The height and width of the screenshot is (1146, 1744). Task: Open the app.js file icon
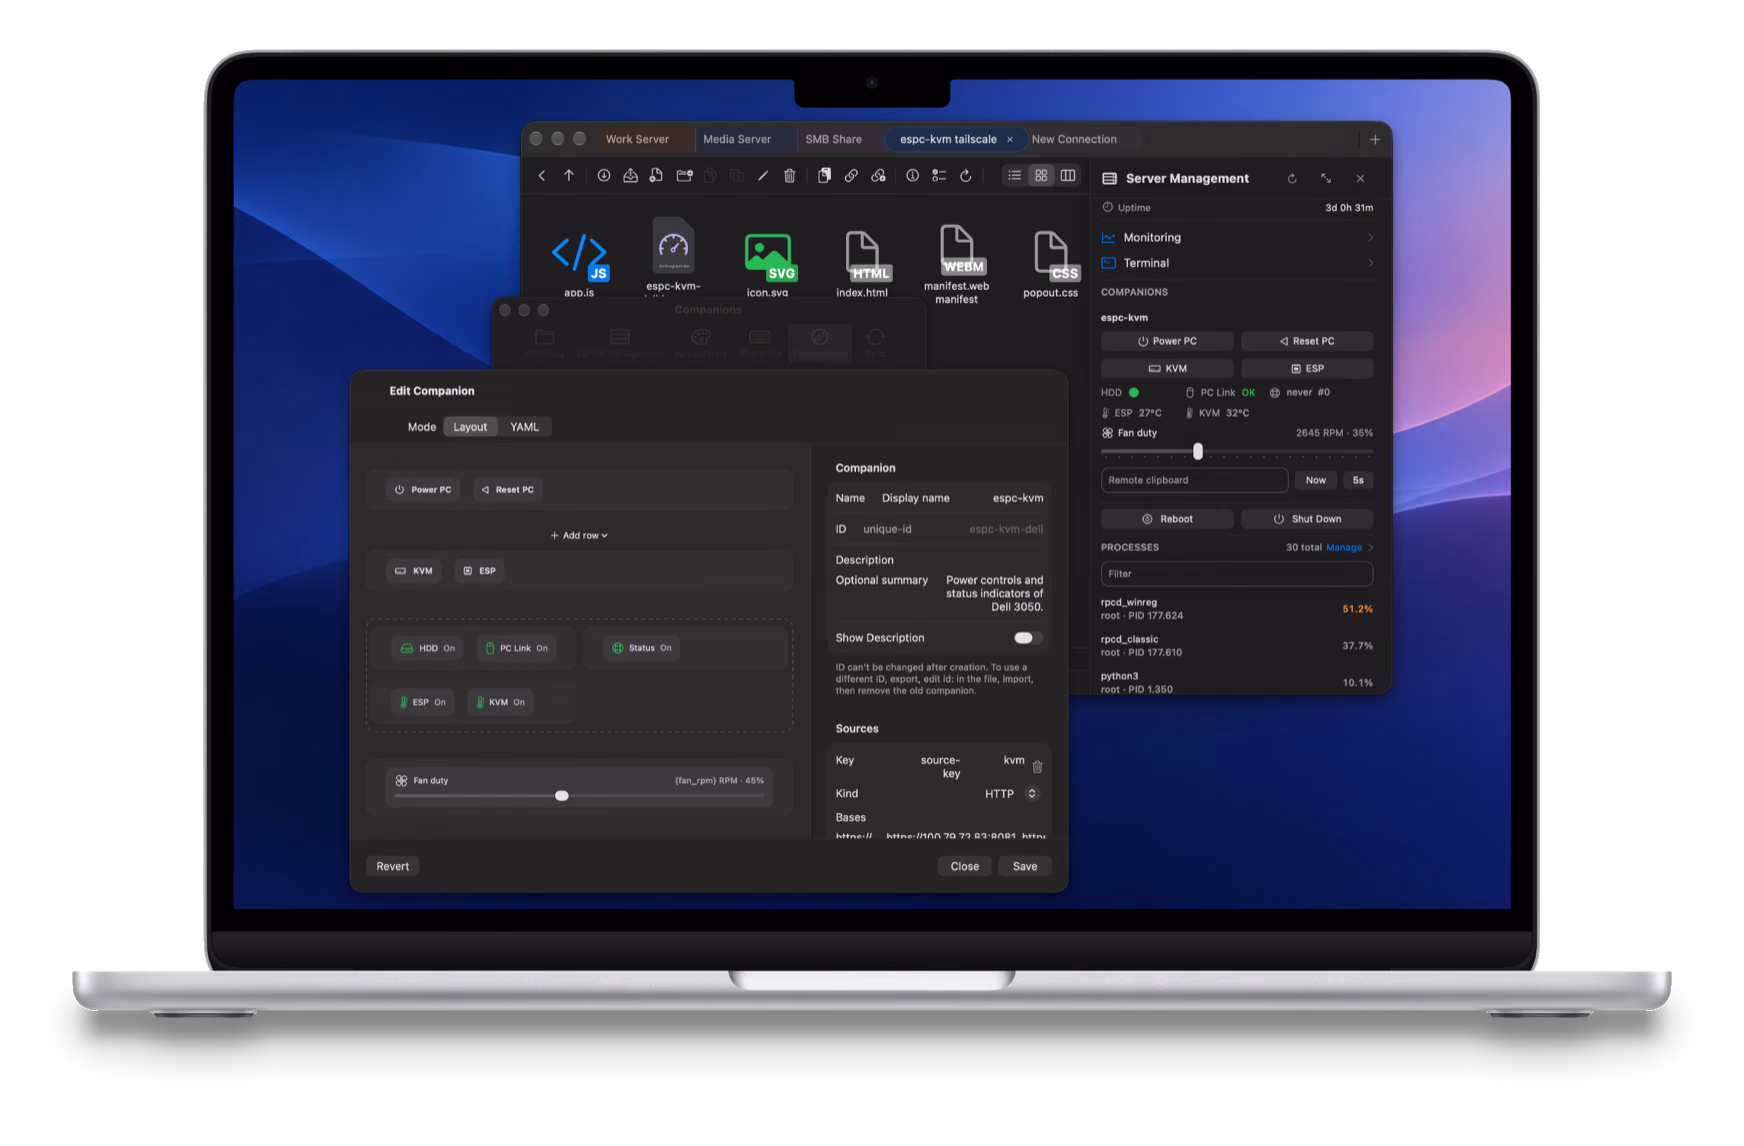(x=579, y=256)
